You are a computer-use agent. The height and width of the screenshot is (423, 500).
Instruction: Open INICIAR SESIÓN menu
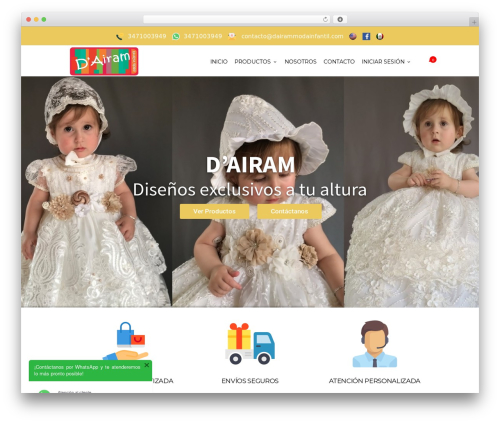point(383,62)
